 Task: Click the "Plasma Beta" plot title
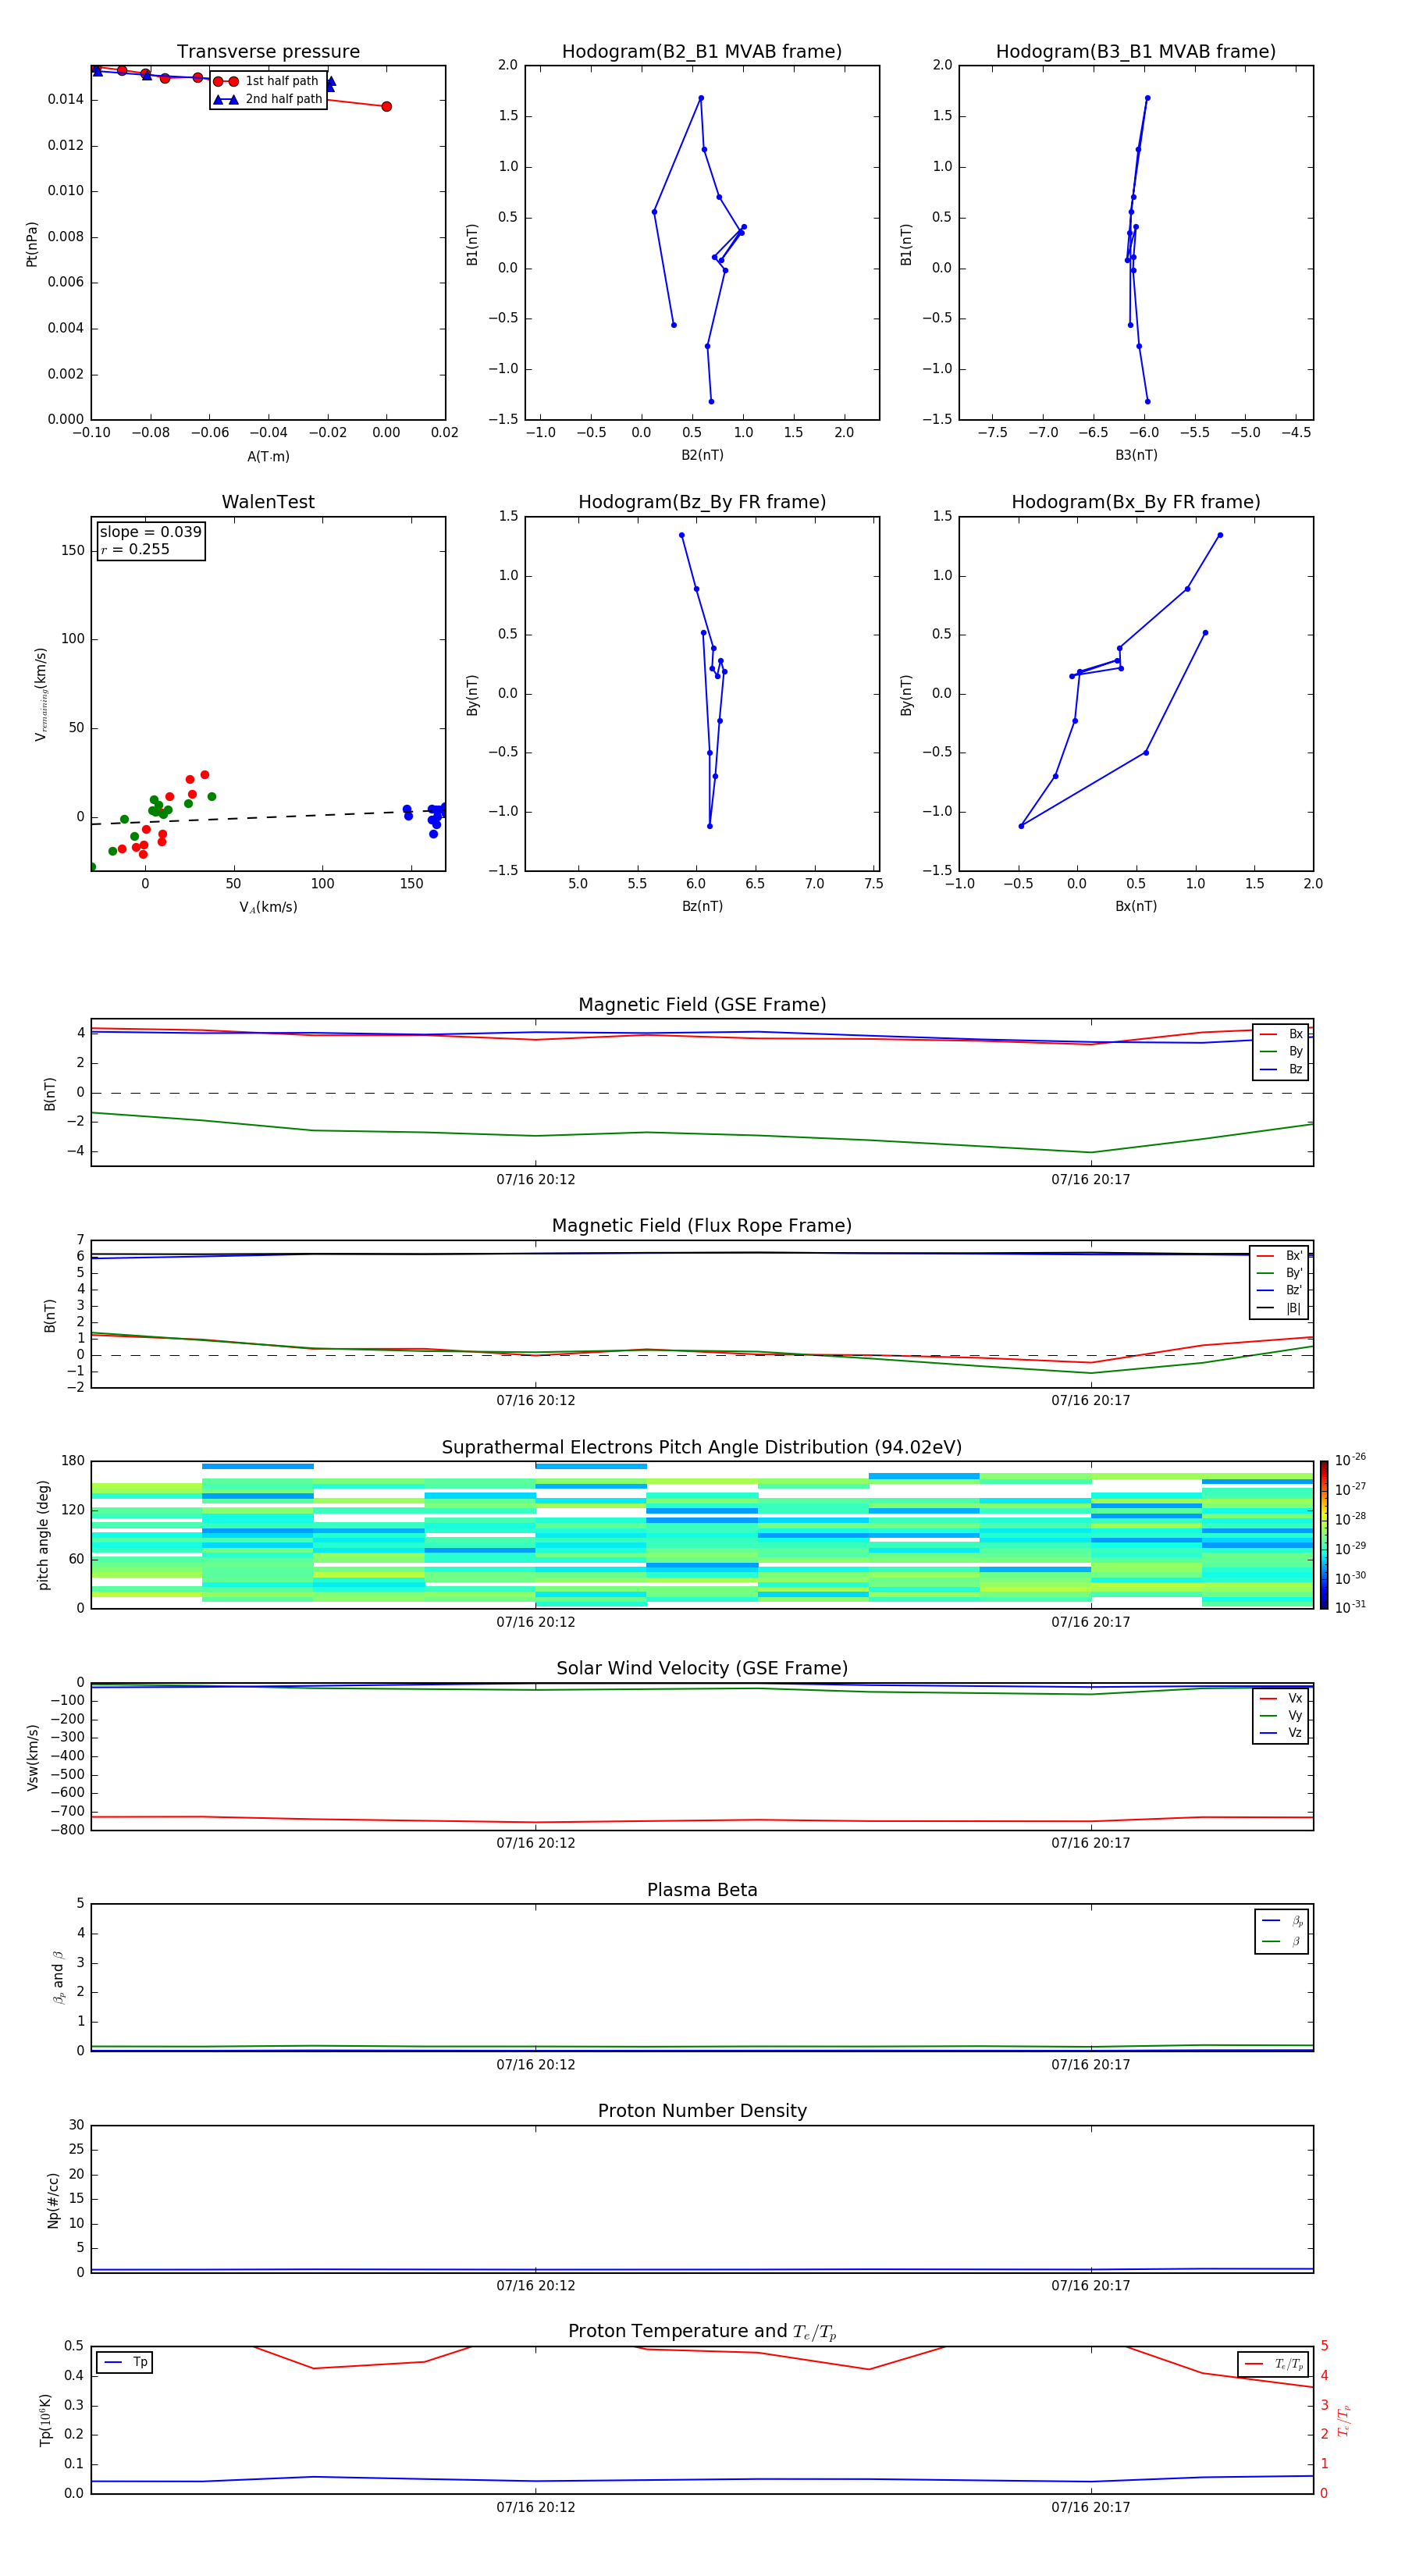coord(702,1890)
